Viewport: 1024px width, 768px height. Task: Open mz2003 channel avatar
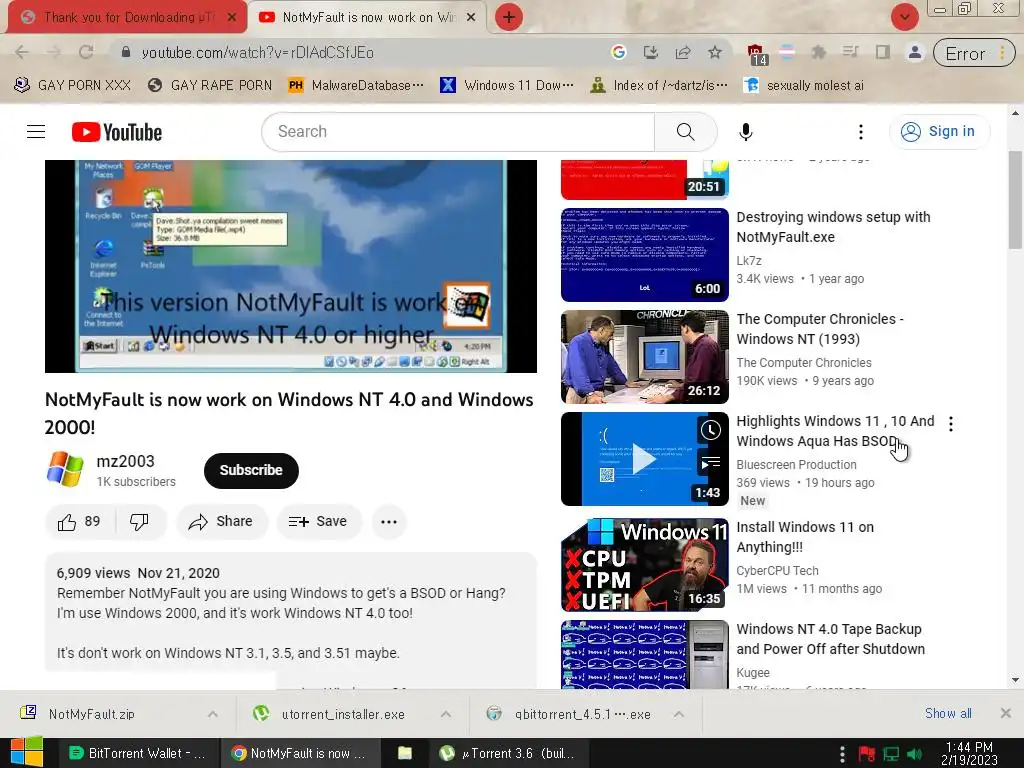(65, 469)
